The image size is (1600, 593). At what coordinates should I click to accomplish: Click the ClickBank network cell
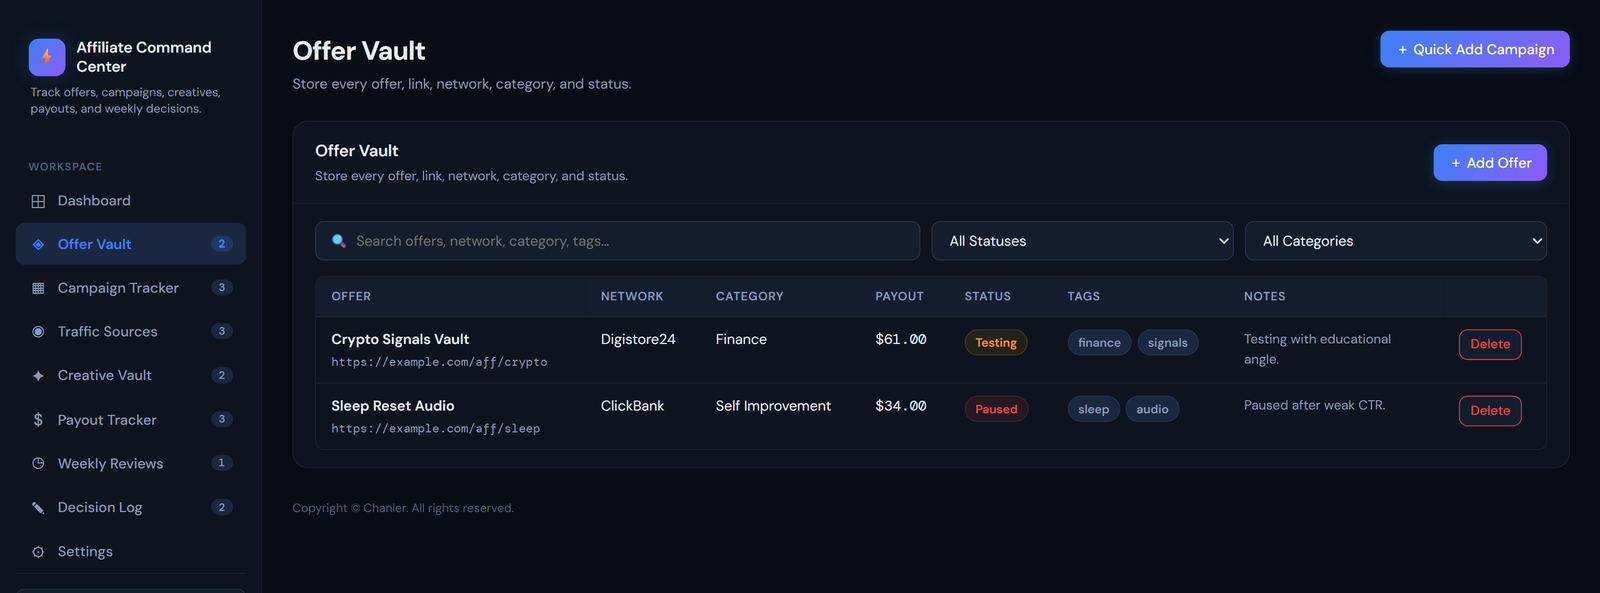(632, 406)
